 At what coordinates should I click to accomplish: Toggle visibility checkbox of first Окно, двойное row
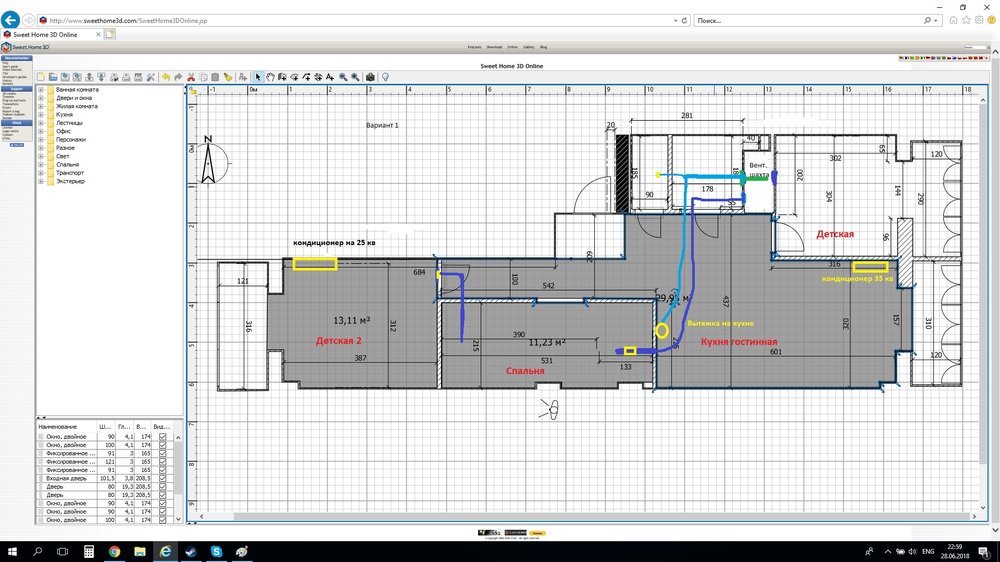(162, 437)
